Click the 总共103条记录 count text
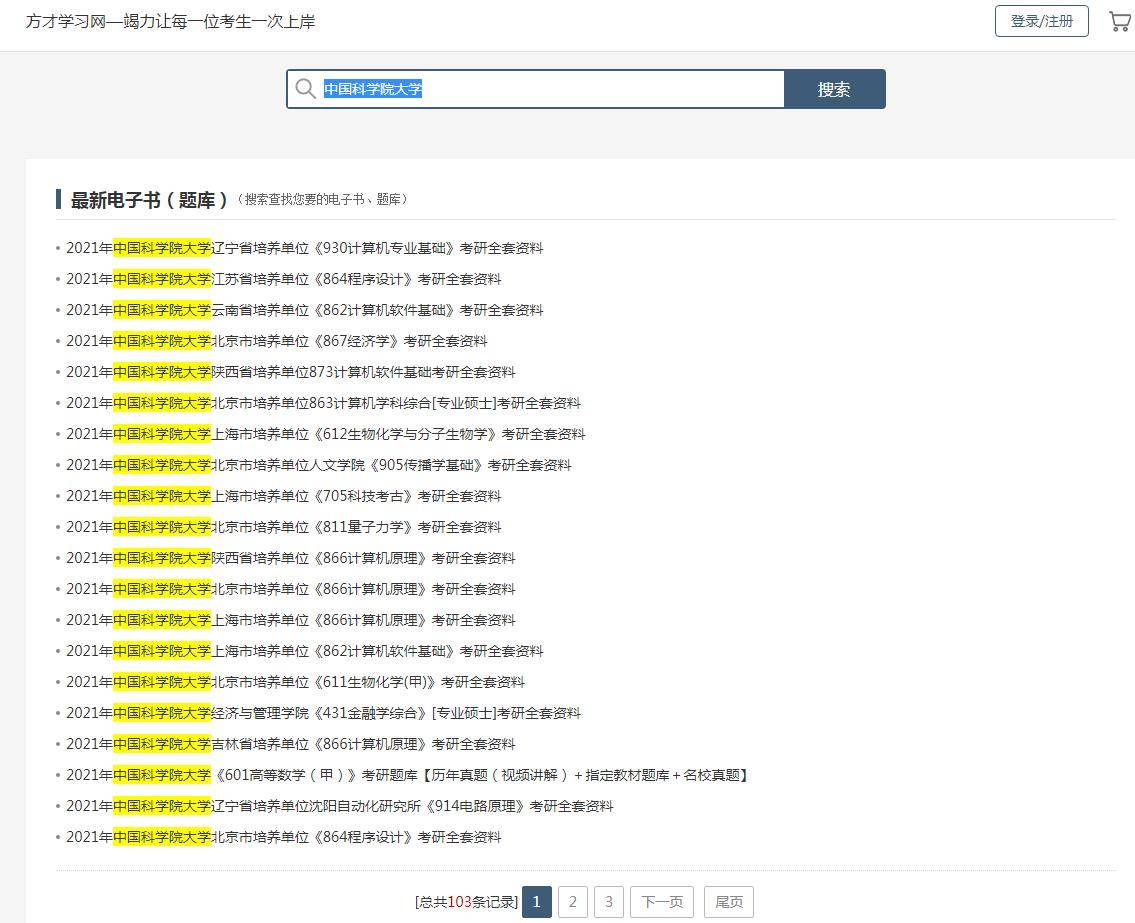1135x923 pixels. pyautogui.click(x=466, y=902)
